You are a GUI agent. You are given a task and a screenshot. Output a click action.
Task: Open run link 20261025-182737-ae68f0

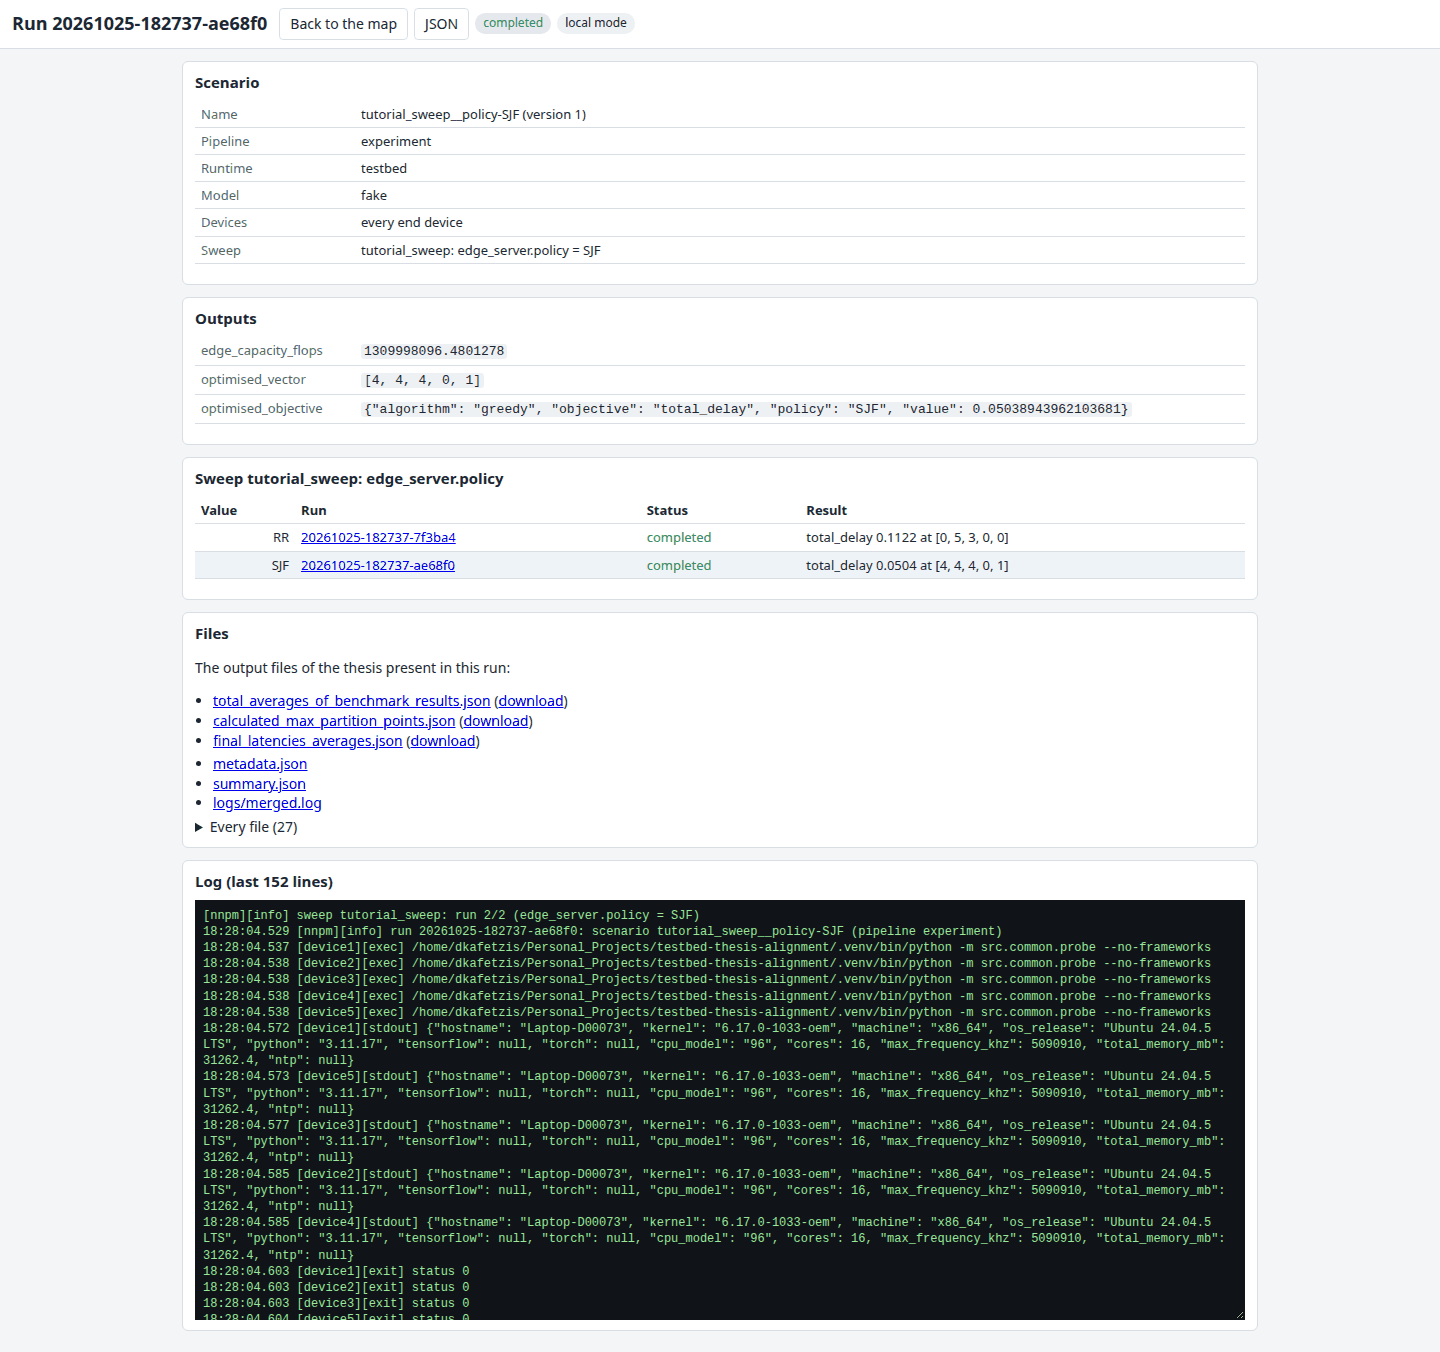(378, 565)
